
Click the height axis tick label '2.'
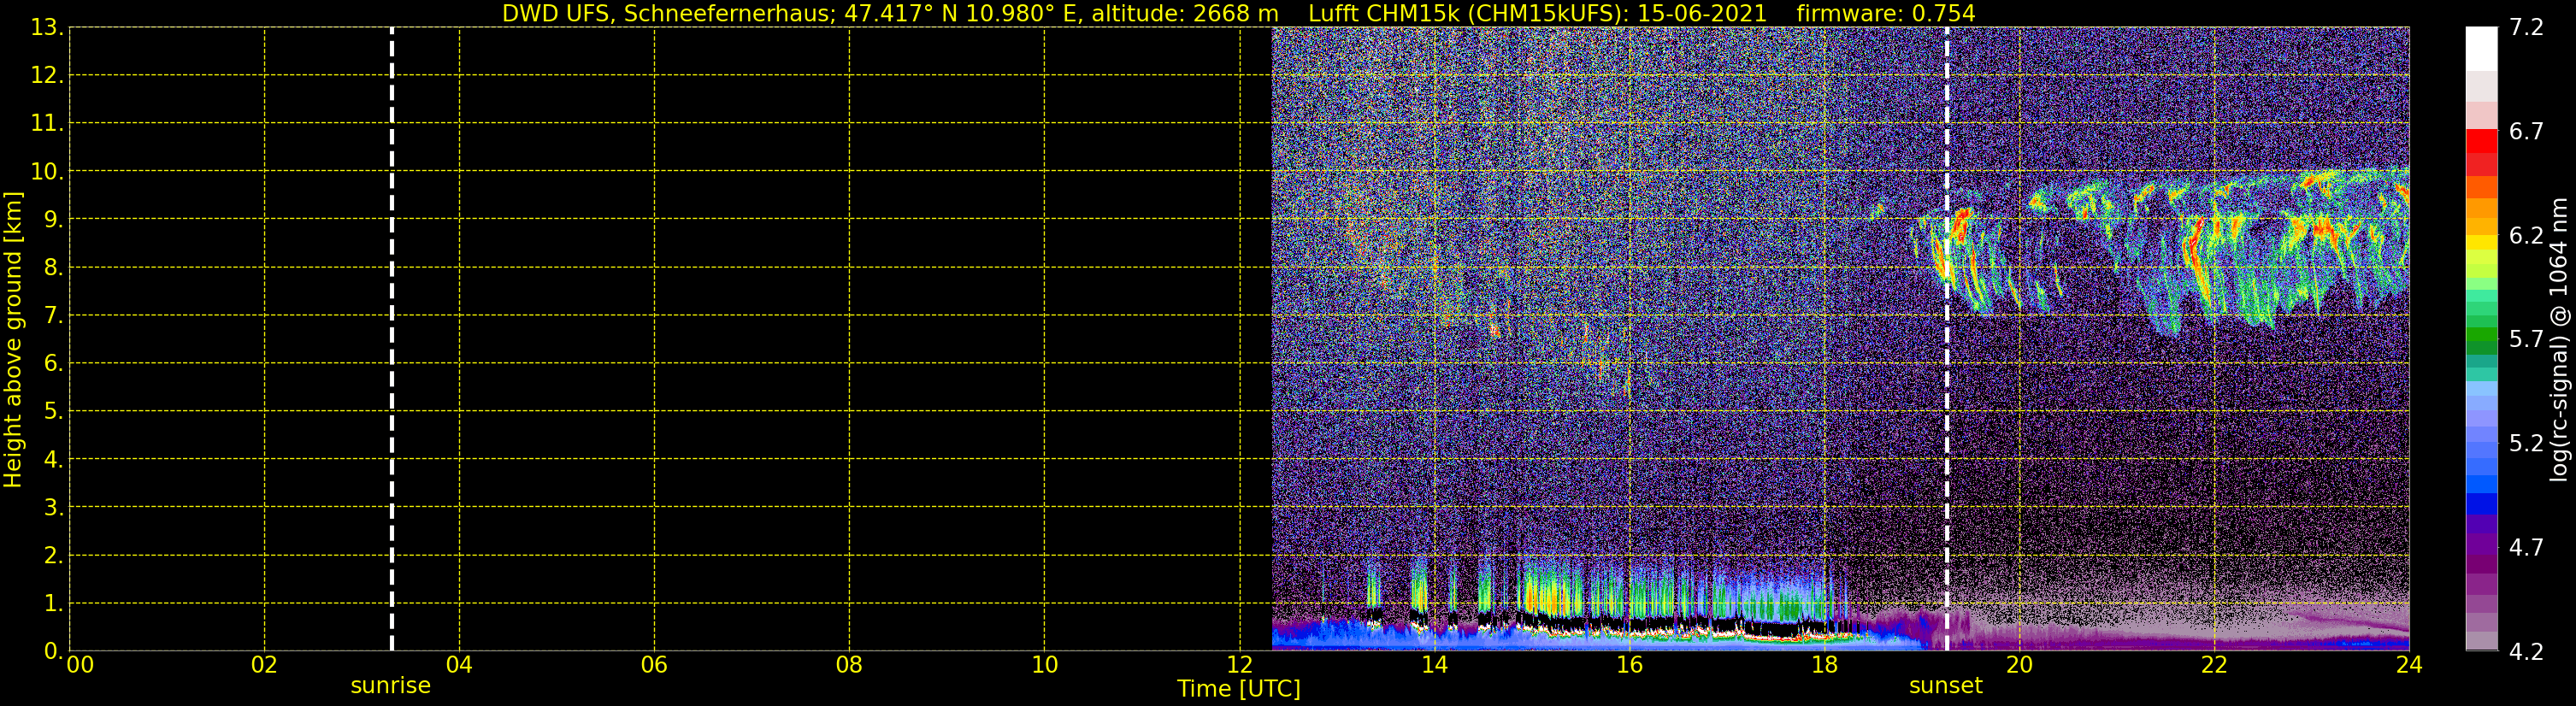click(x=53, y=555)
